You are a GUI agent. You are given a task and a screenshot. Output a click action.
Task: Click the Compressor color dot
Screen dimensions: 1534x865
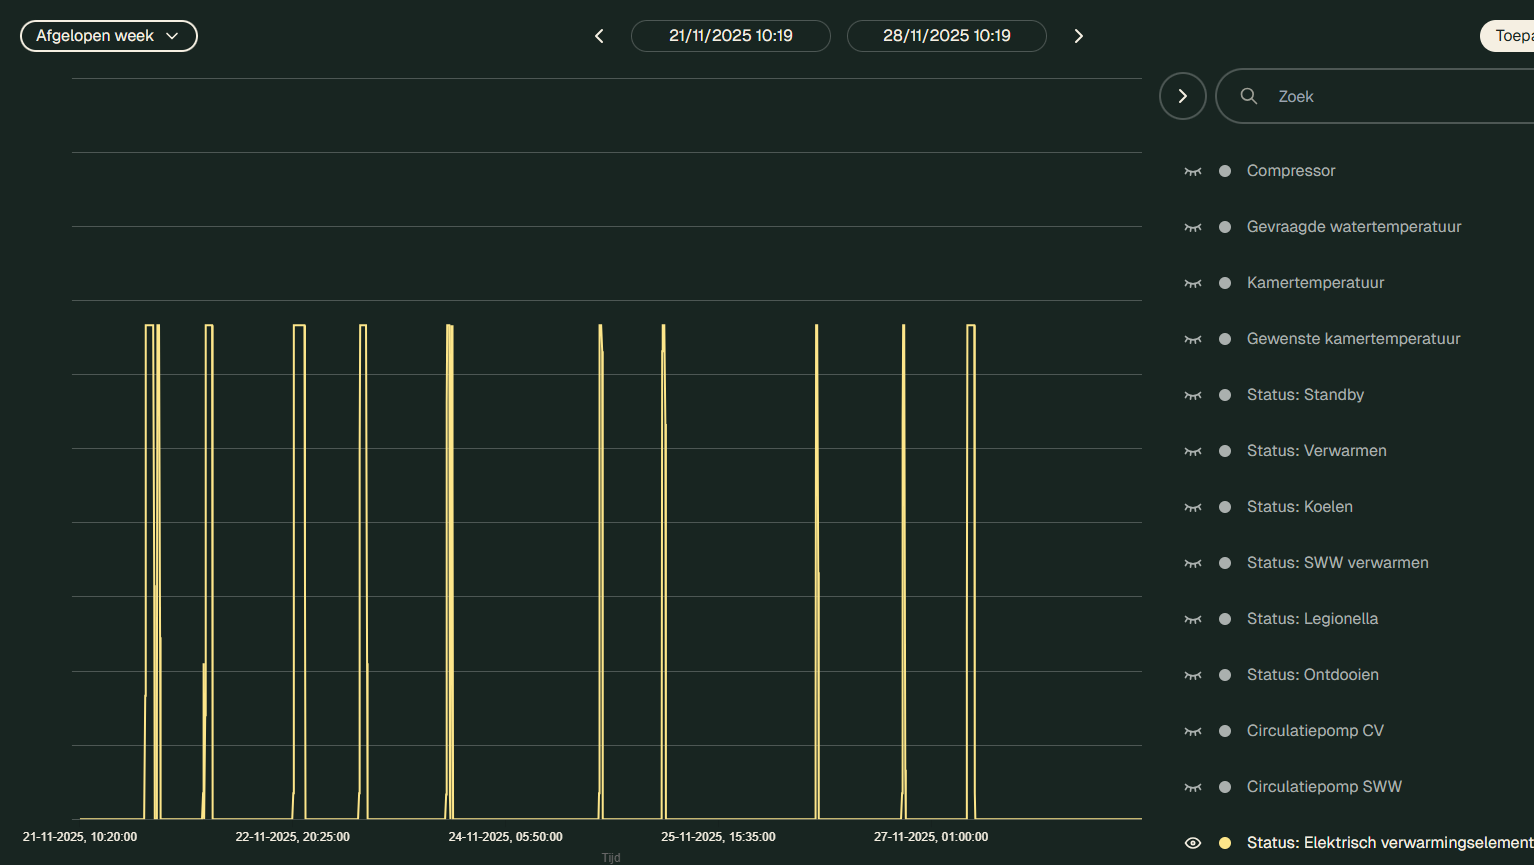pos(1225,171)
